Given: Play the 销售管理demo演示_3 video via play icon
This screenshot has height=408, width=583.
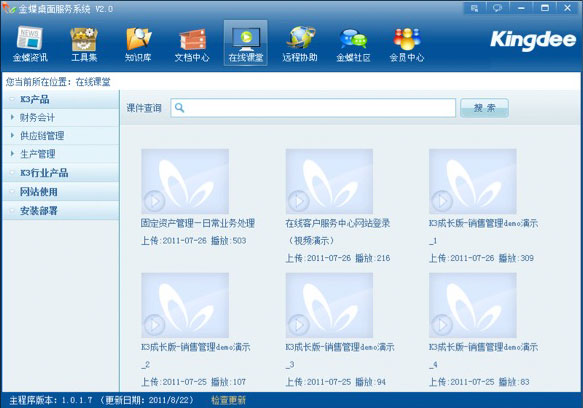Looking at the screenshot, I should coord(299,325).
